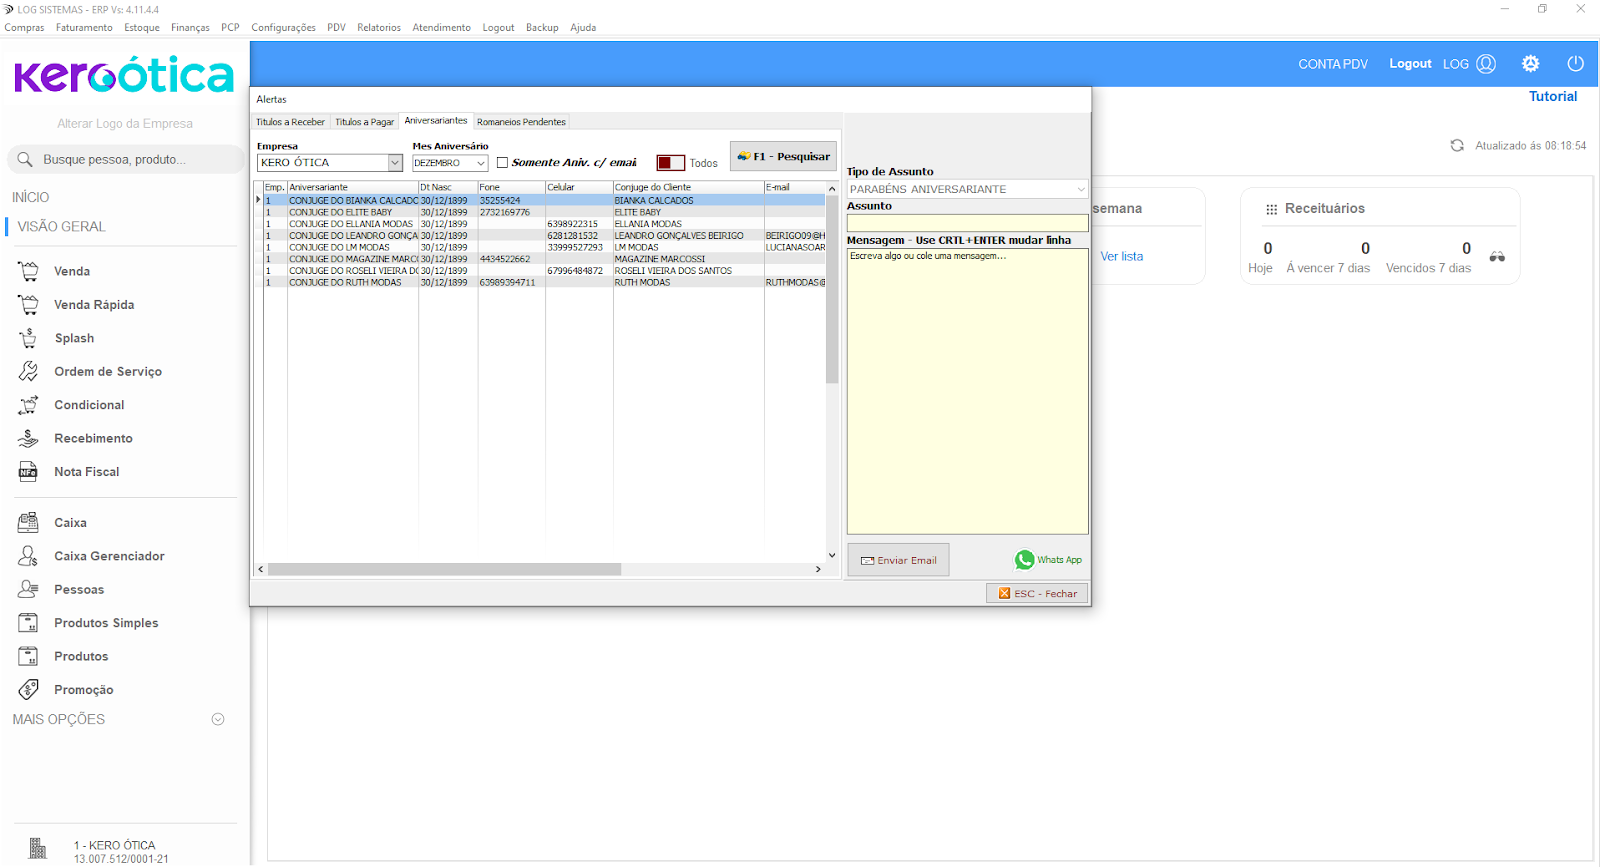Click the Ver lista link
This screenshot has height=867, width=1600.
(x=1121, y=257)
